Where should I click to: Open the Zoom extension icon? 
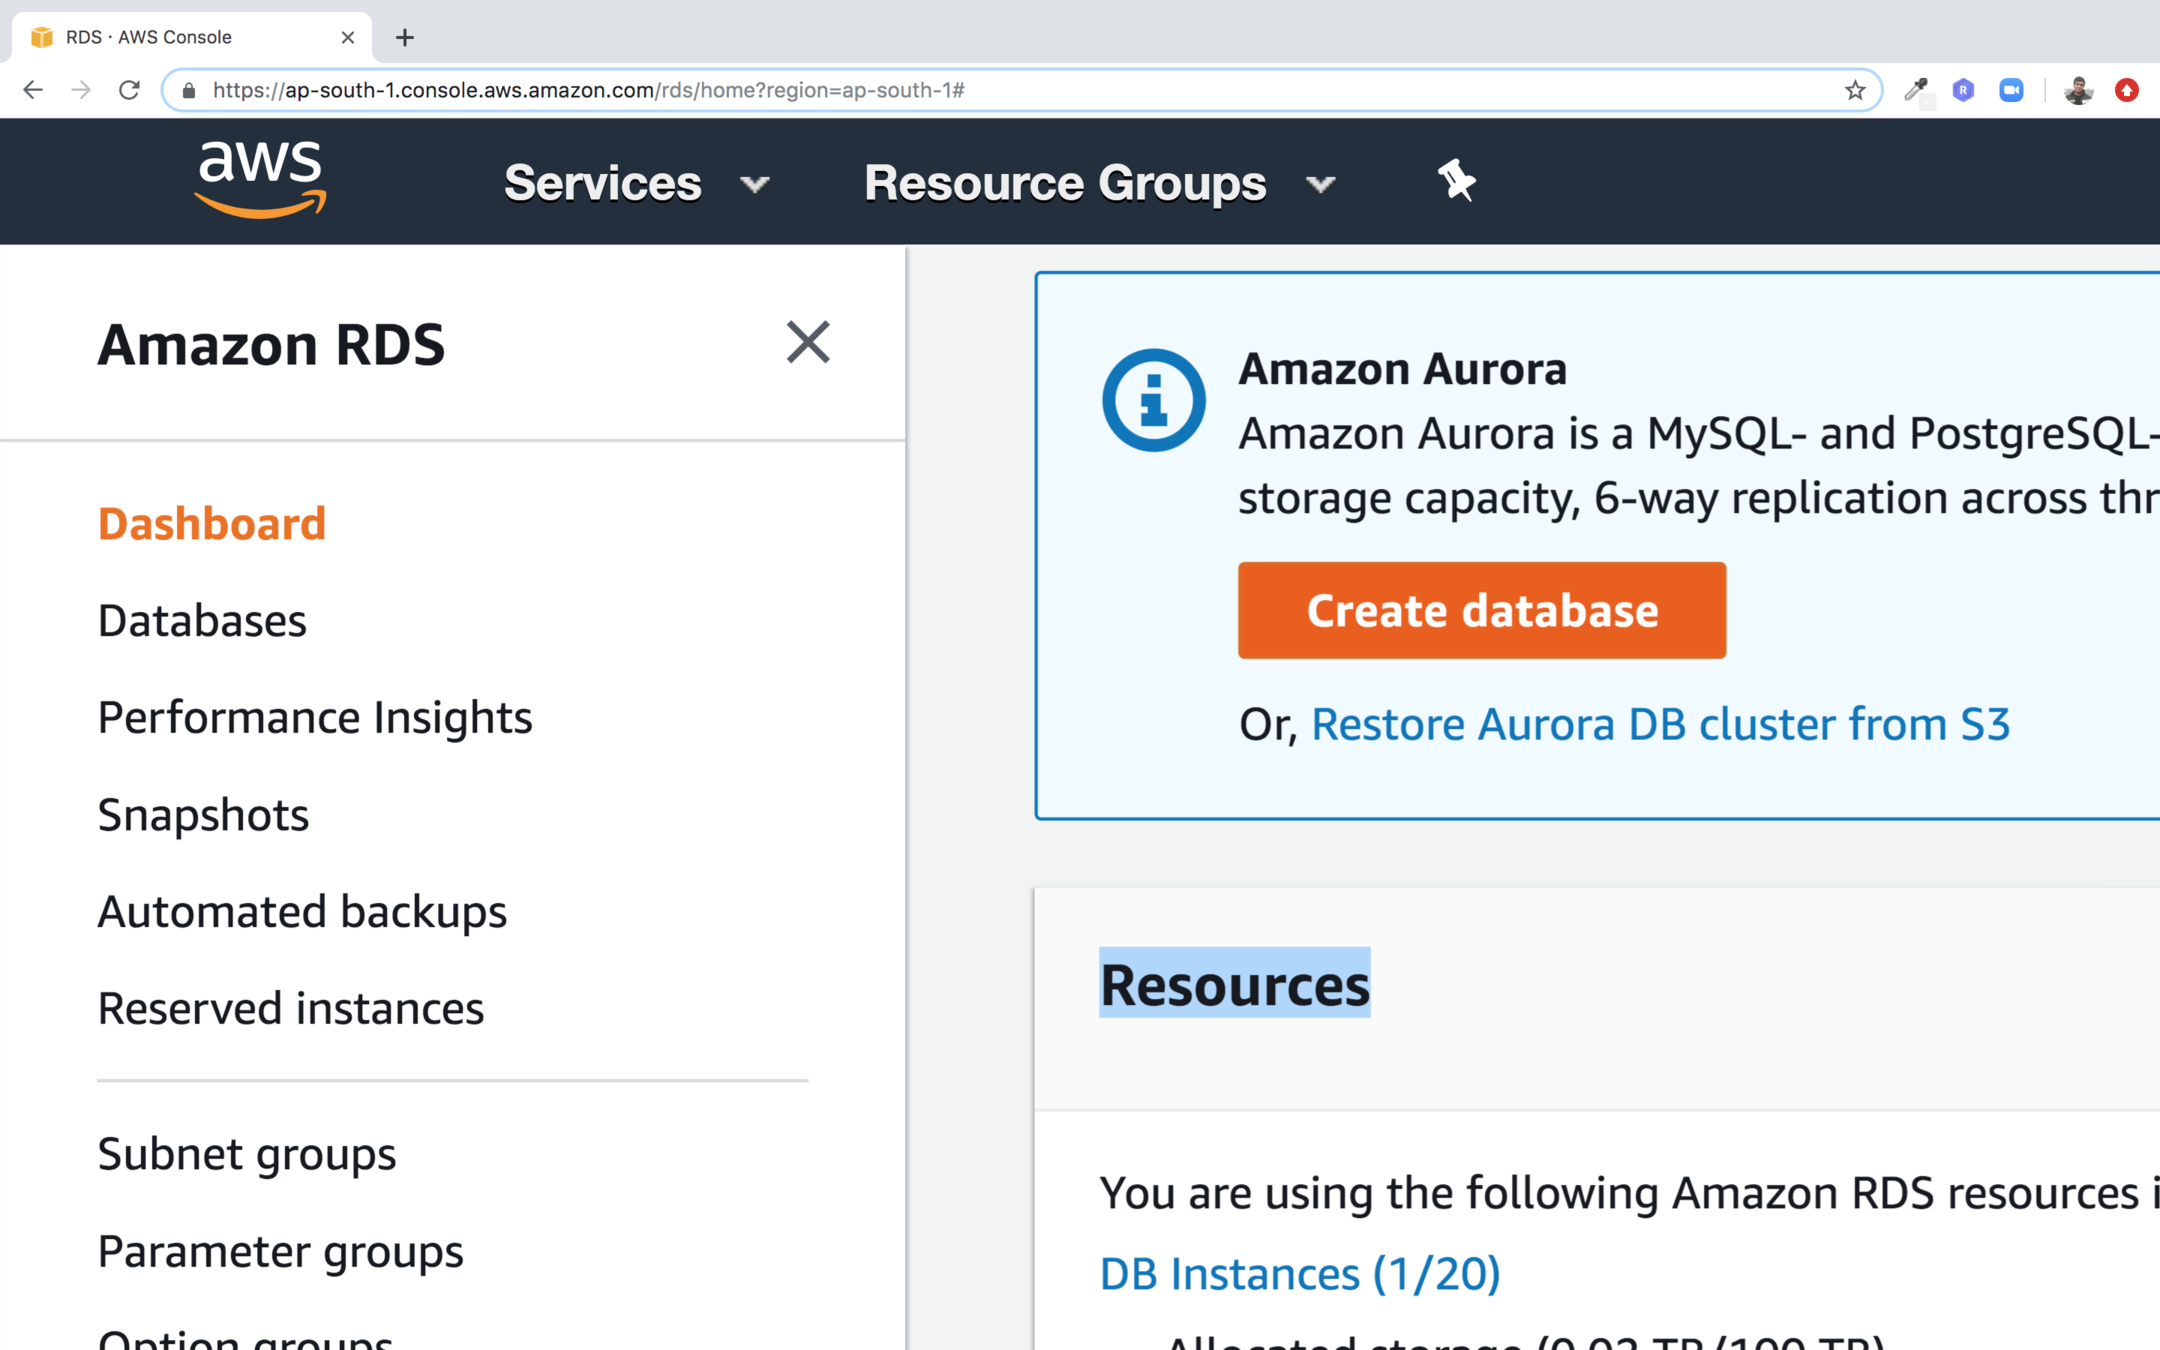tap(2011, 90)
